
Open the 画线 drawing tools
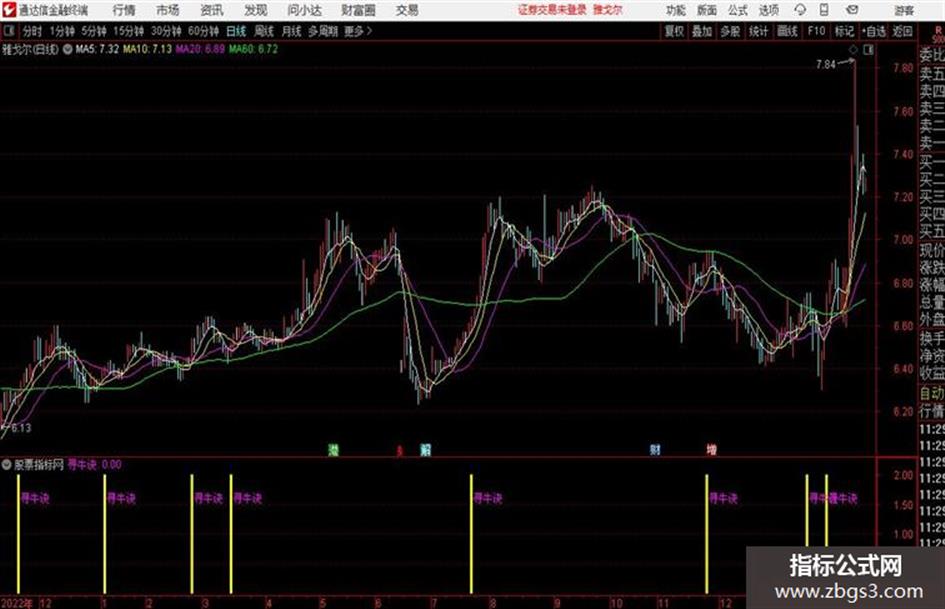[787, 31]
